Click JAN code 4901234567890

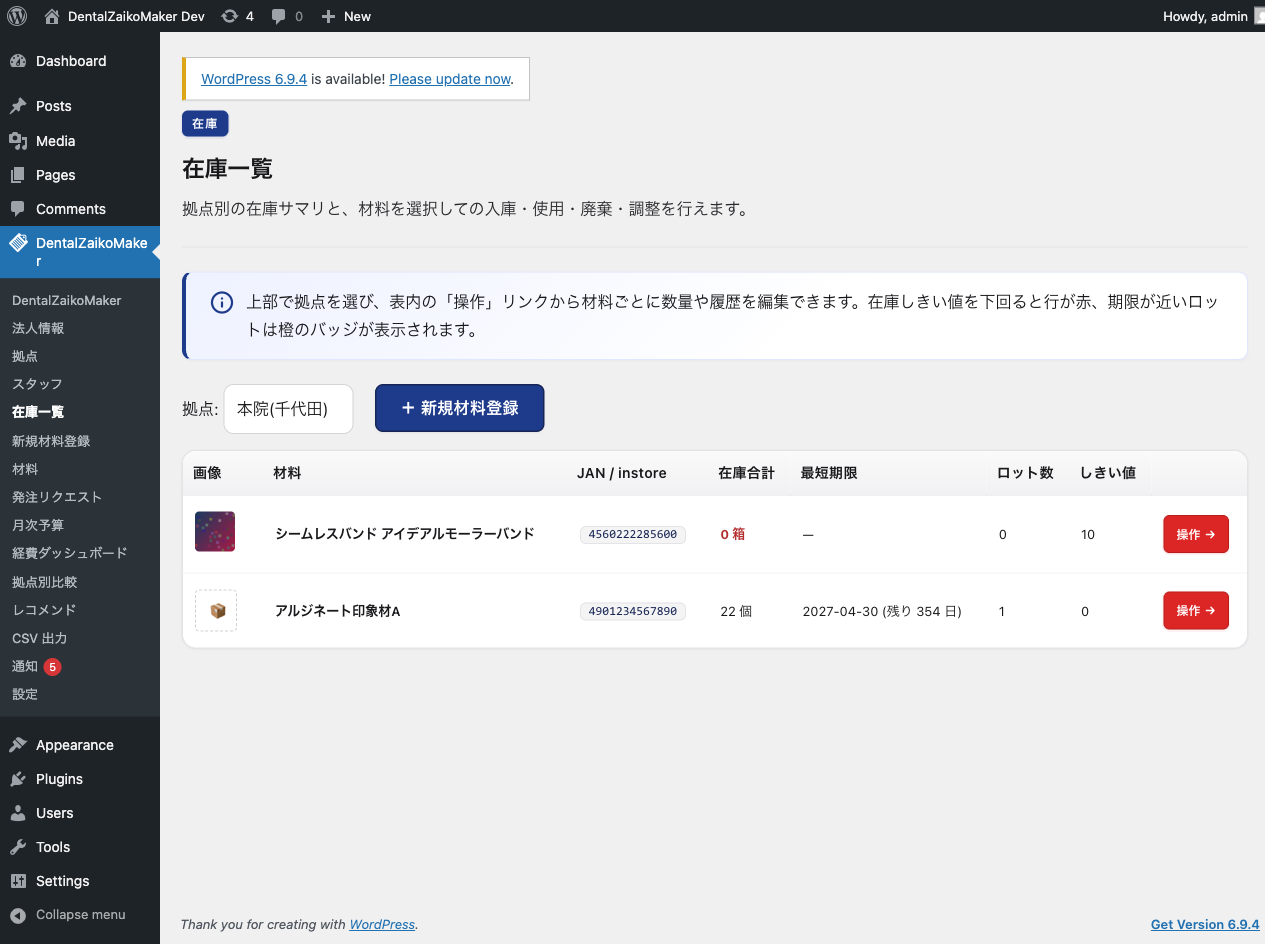point(633,611)
